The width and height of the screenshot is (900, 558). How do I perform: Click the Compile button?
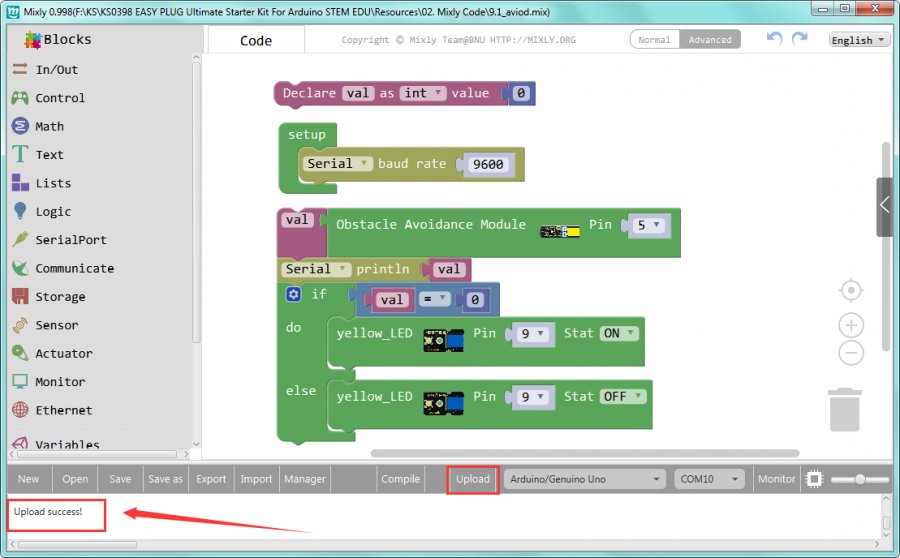[x=401, y=479]
